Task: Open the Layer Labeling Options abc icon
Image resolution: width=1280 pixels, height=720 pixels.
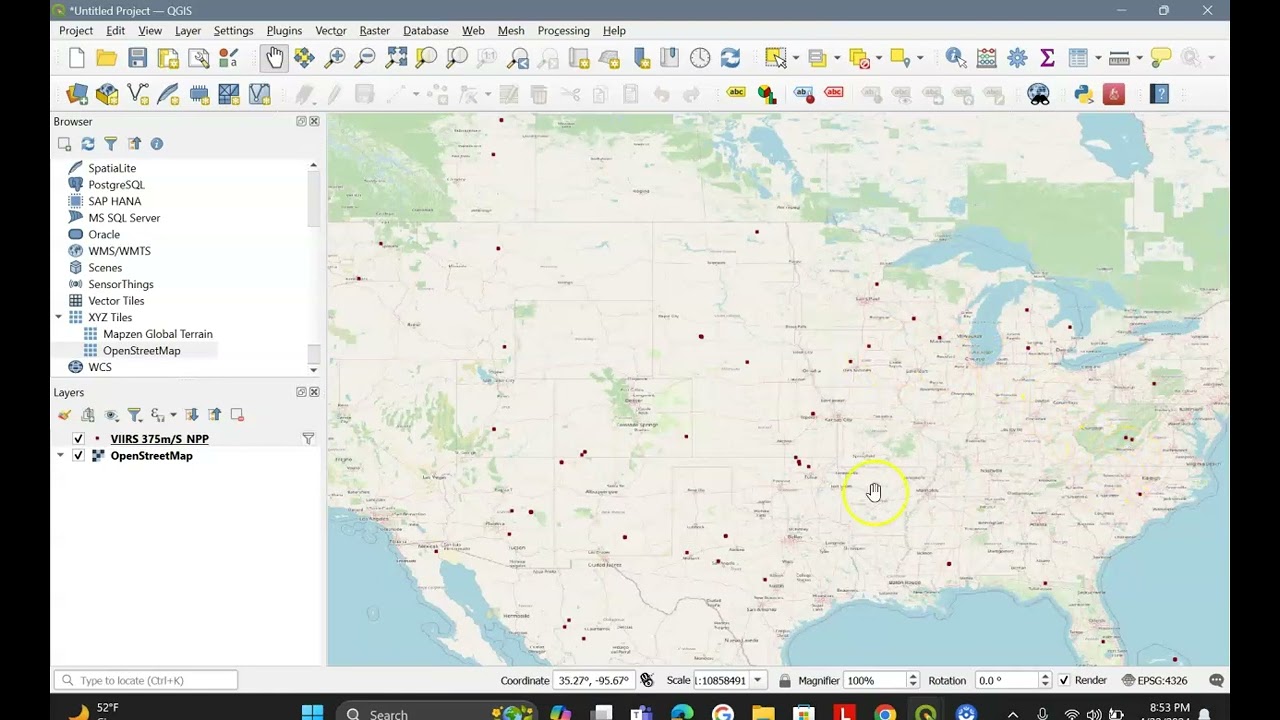Action: point(736,93)
